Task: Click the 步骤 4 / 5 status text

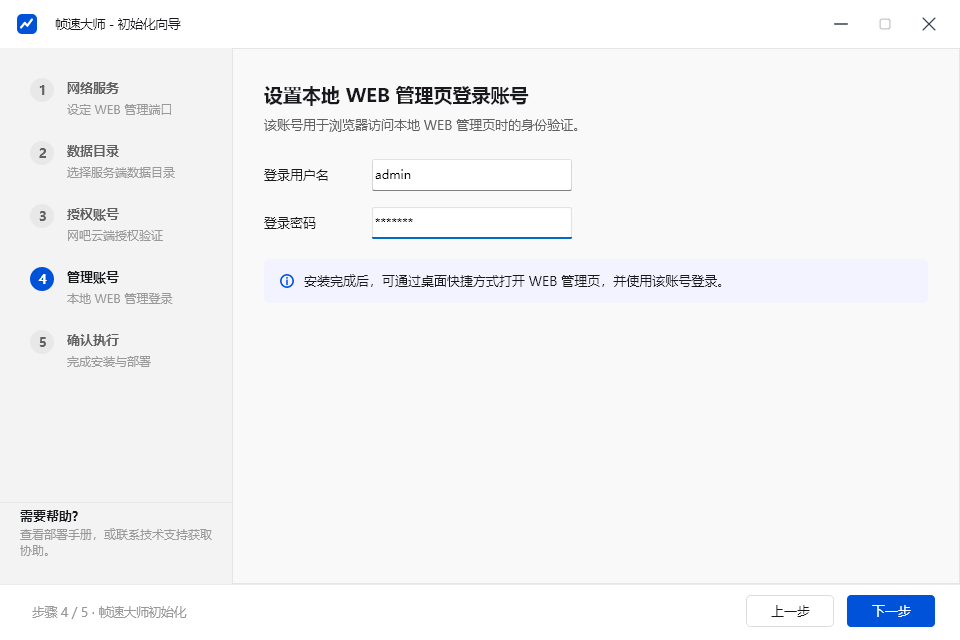Action: (109, 612)
